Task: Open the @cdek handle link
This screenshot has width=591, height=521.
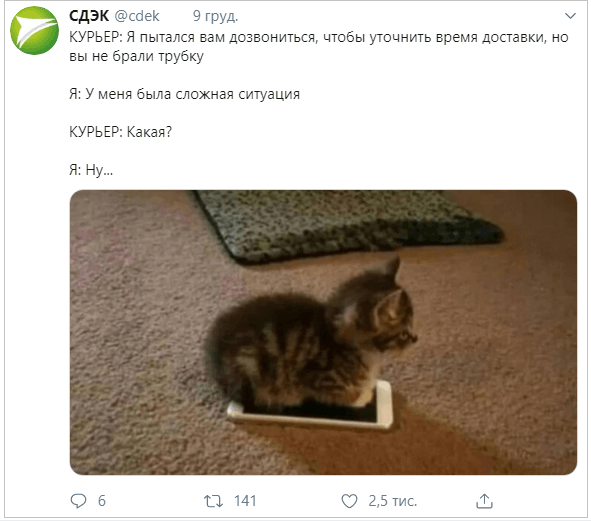Action: click(137, 16)
